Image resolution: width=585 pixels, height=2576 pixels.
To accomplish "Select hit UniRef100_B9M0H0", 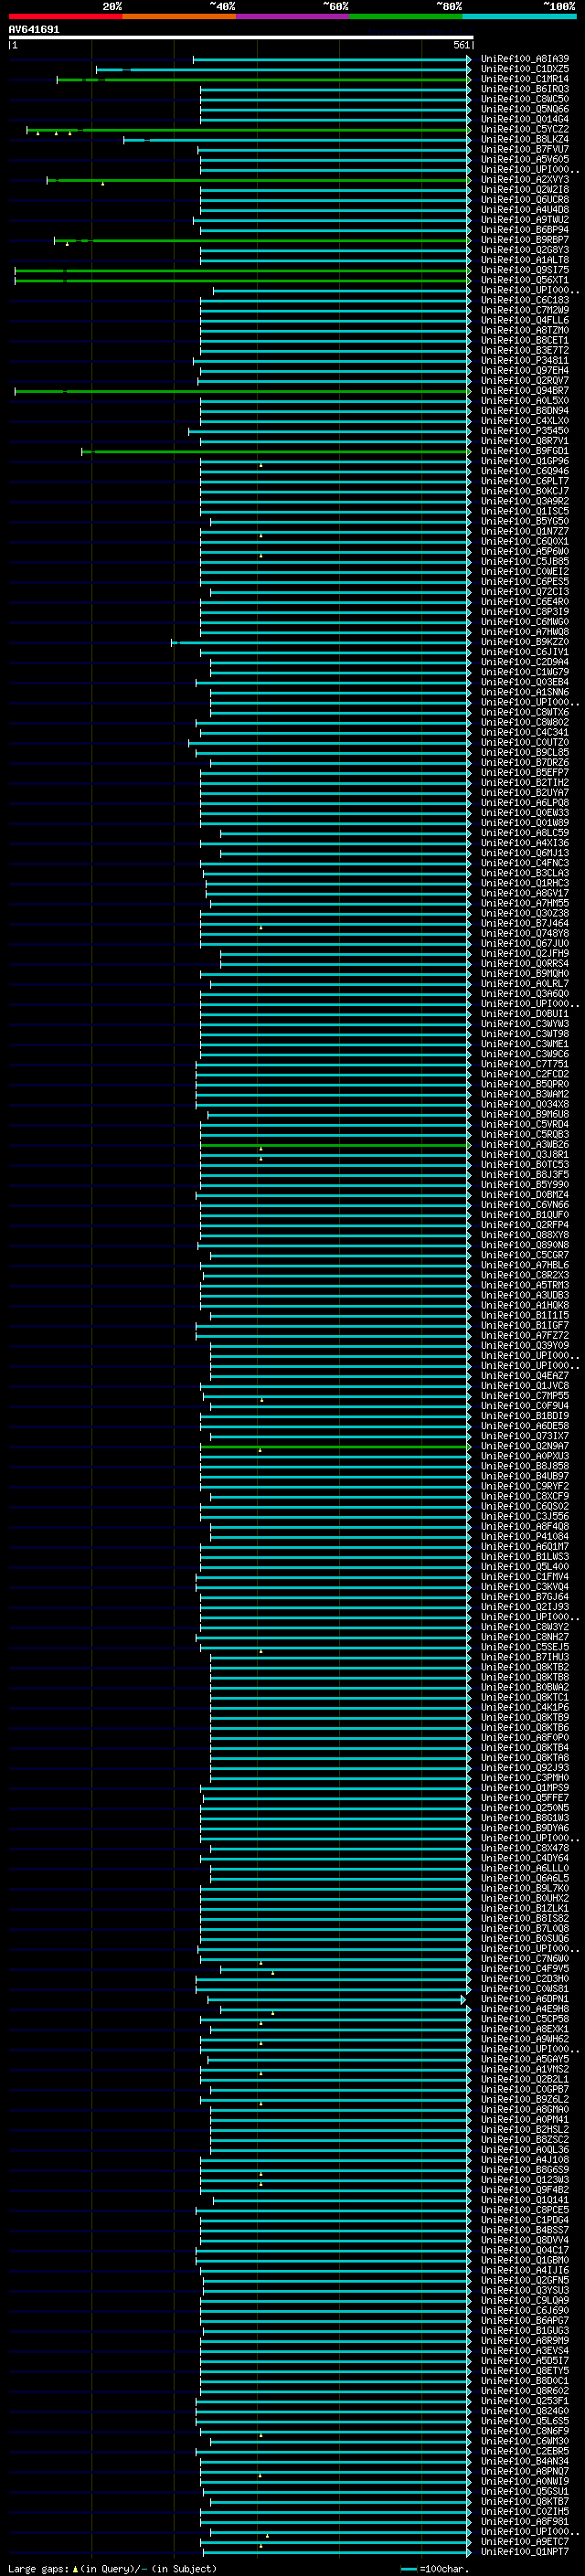I will [x=524, y=974].
